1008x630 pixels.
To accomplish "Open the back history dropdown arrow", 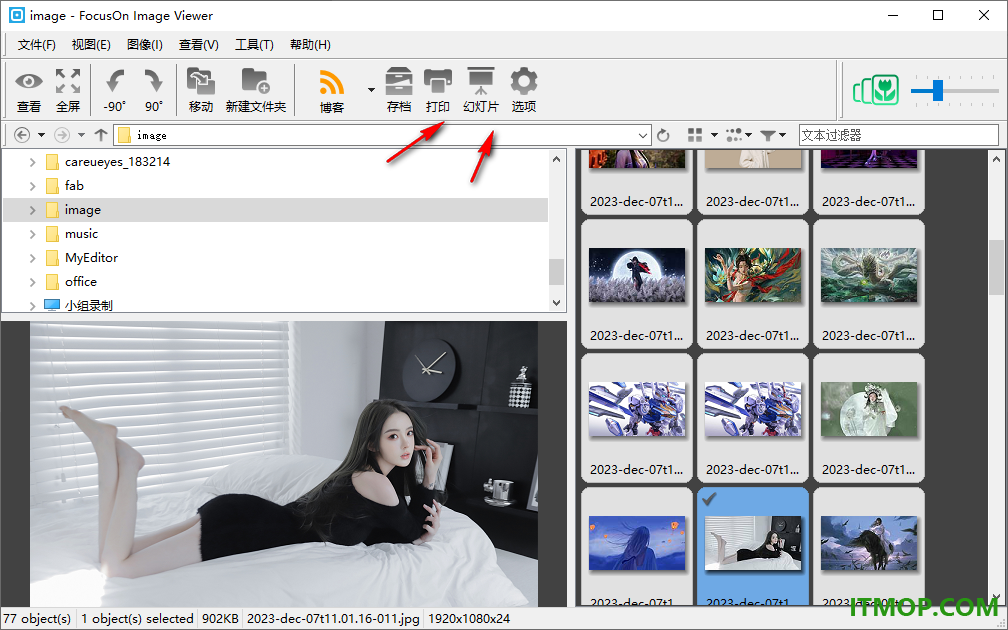I will (x=41, y=135).
